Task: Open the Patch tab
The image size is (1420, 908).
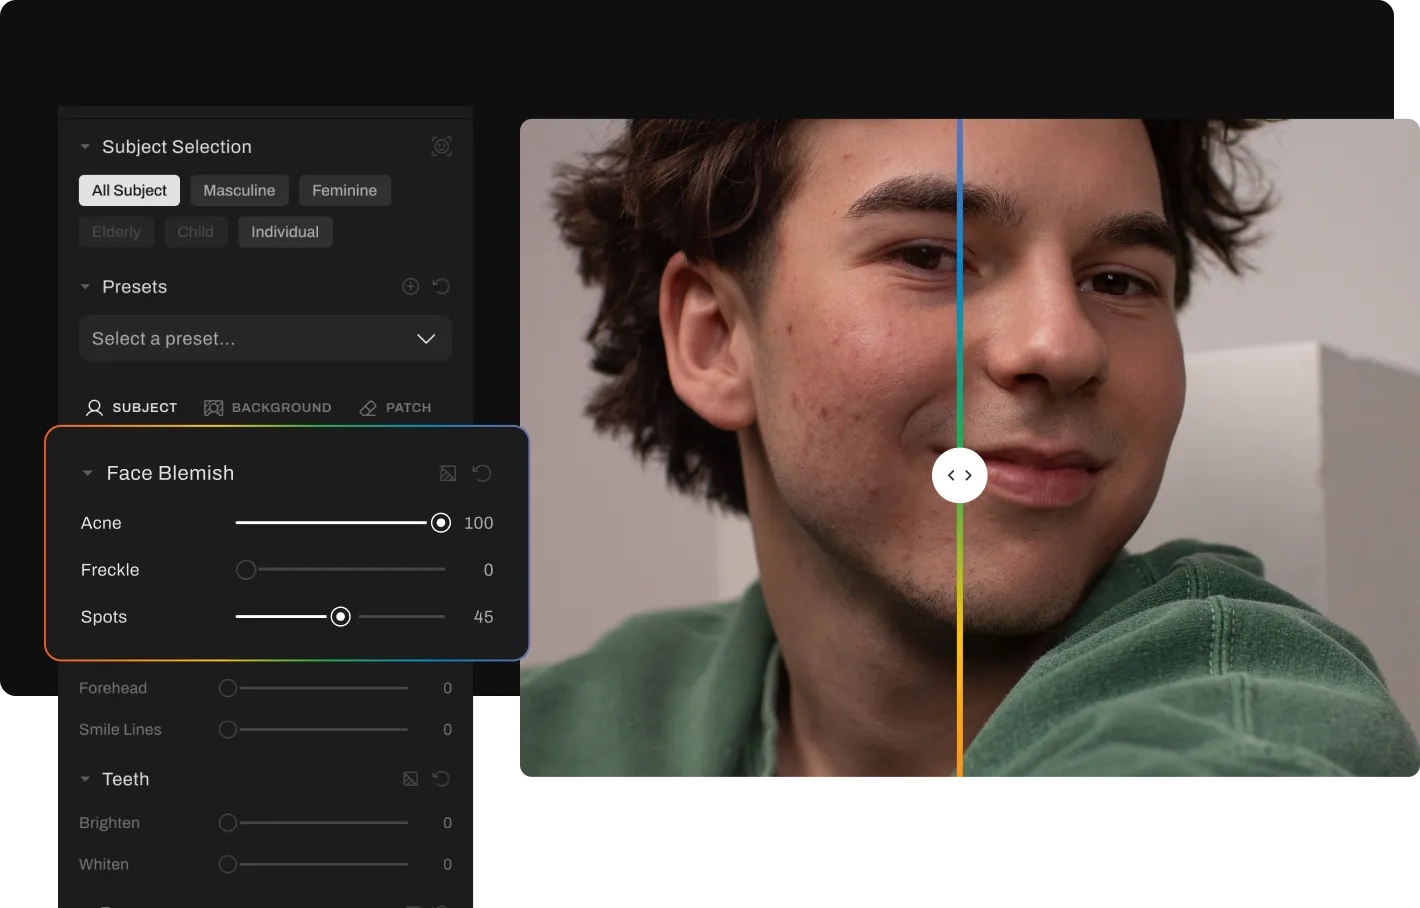Action: (x=396, y=408)
